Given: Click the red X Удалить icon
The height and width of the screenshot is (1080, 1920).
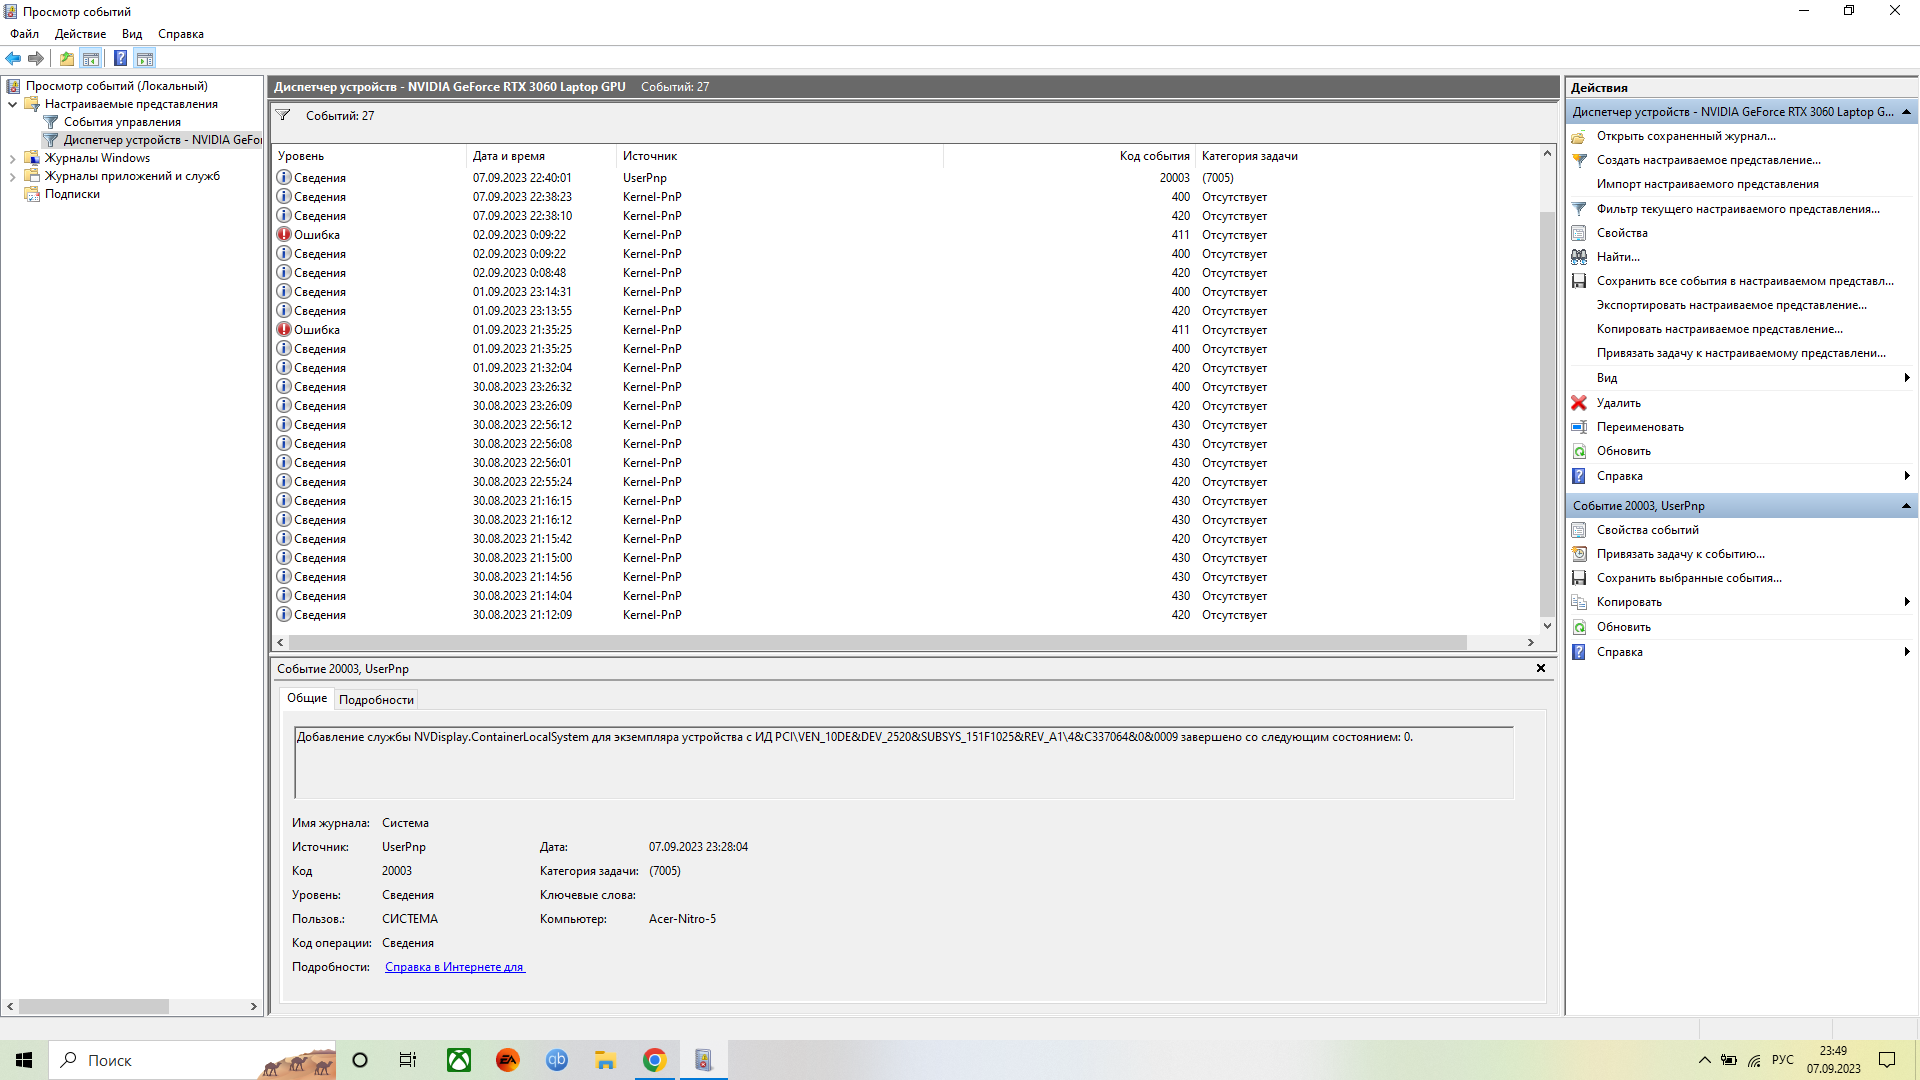Looking at the screenshot, I should pyautogui.click(x=1579, y=403).
